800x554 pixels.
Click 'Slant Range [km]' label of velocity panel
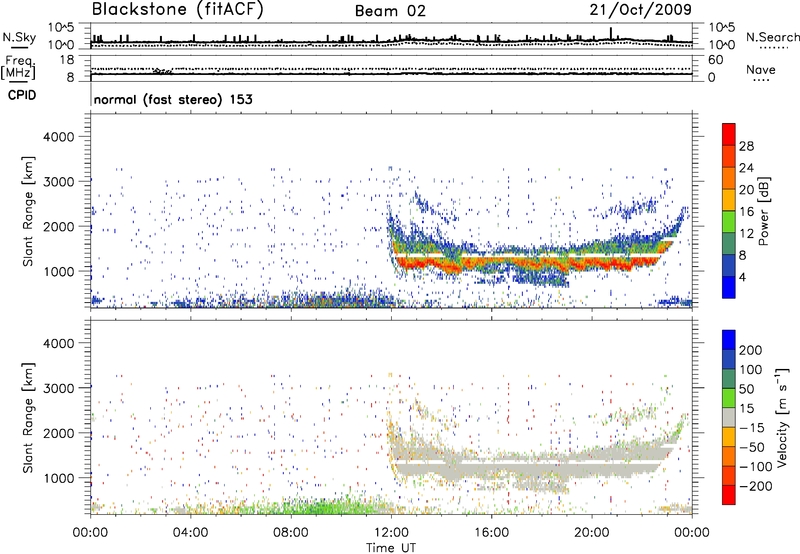[x=28, y=417]
